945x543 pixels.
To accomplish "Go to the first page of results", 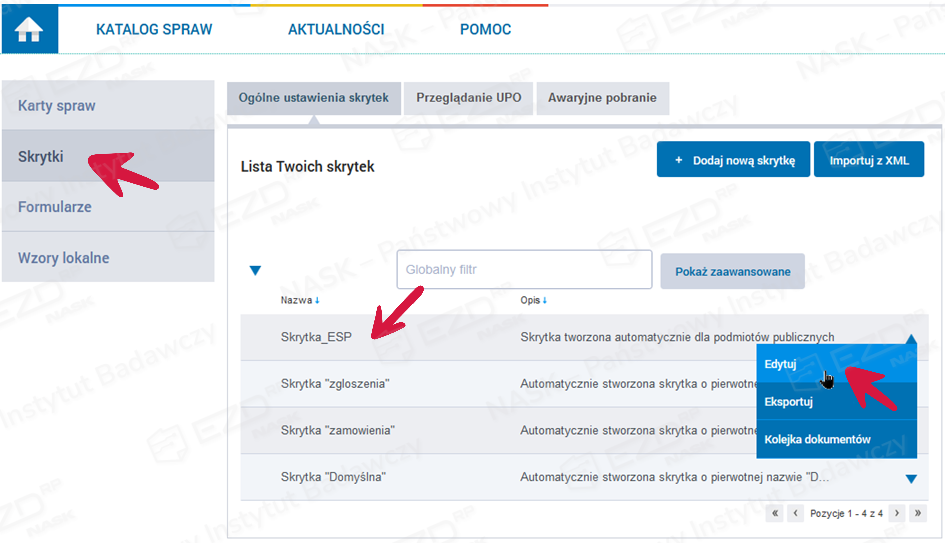I will 775,513.
